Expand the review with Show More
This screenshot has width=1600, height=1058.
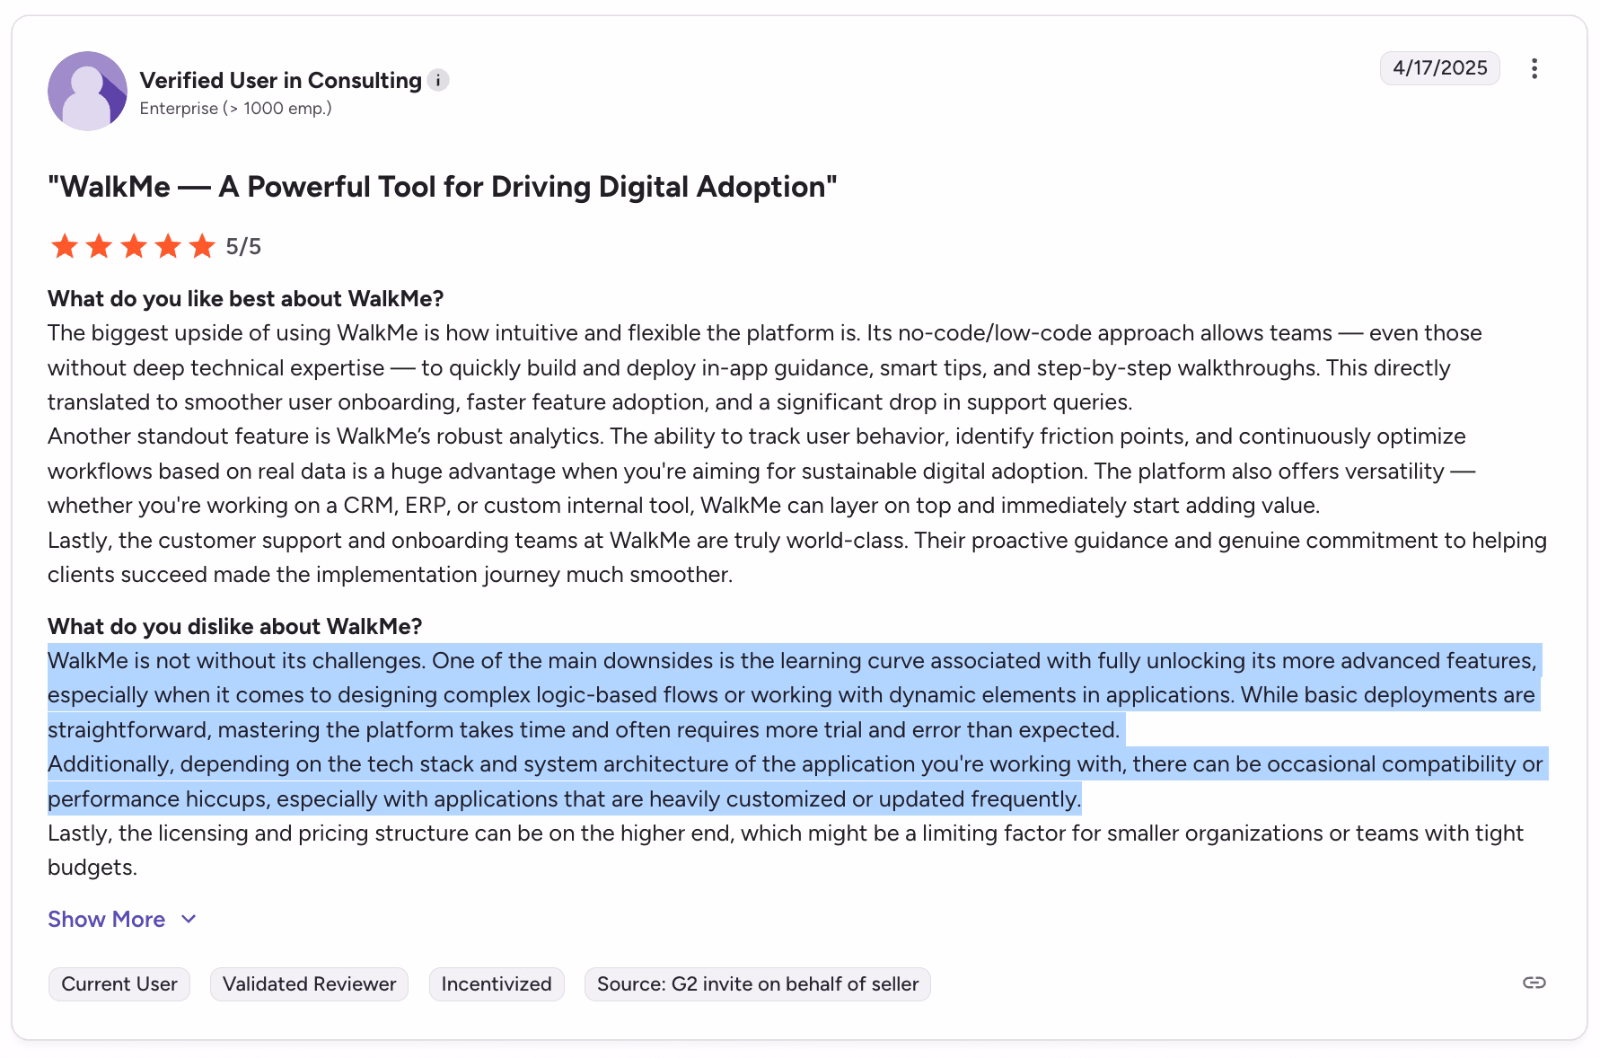[x=106, y=919]
